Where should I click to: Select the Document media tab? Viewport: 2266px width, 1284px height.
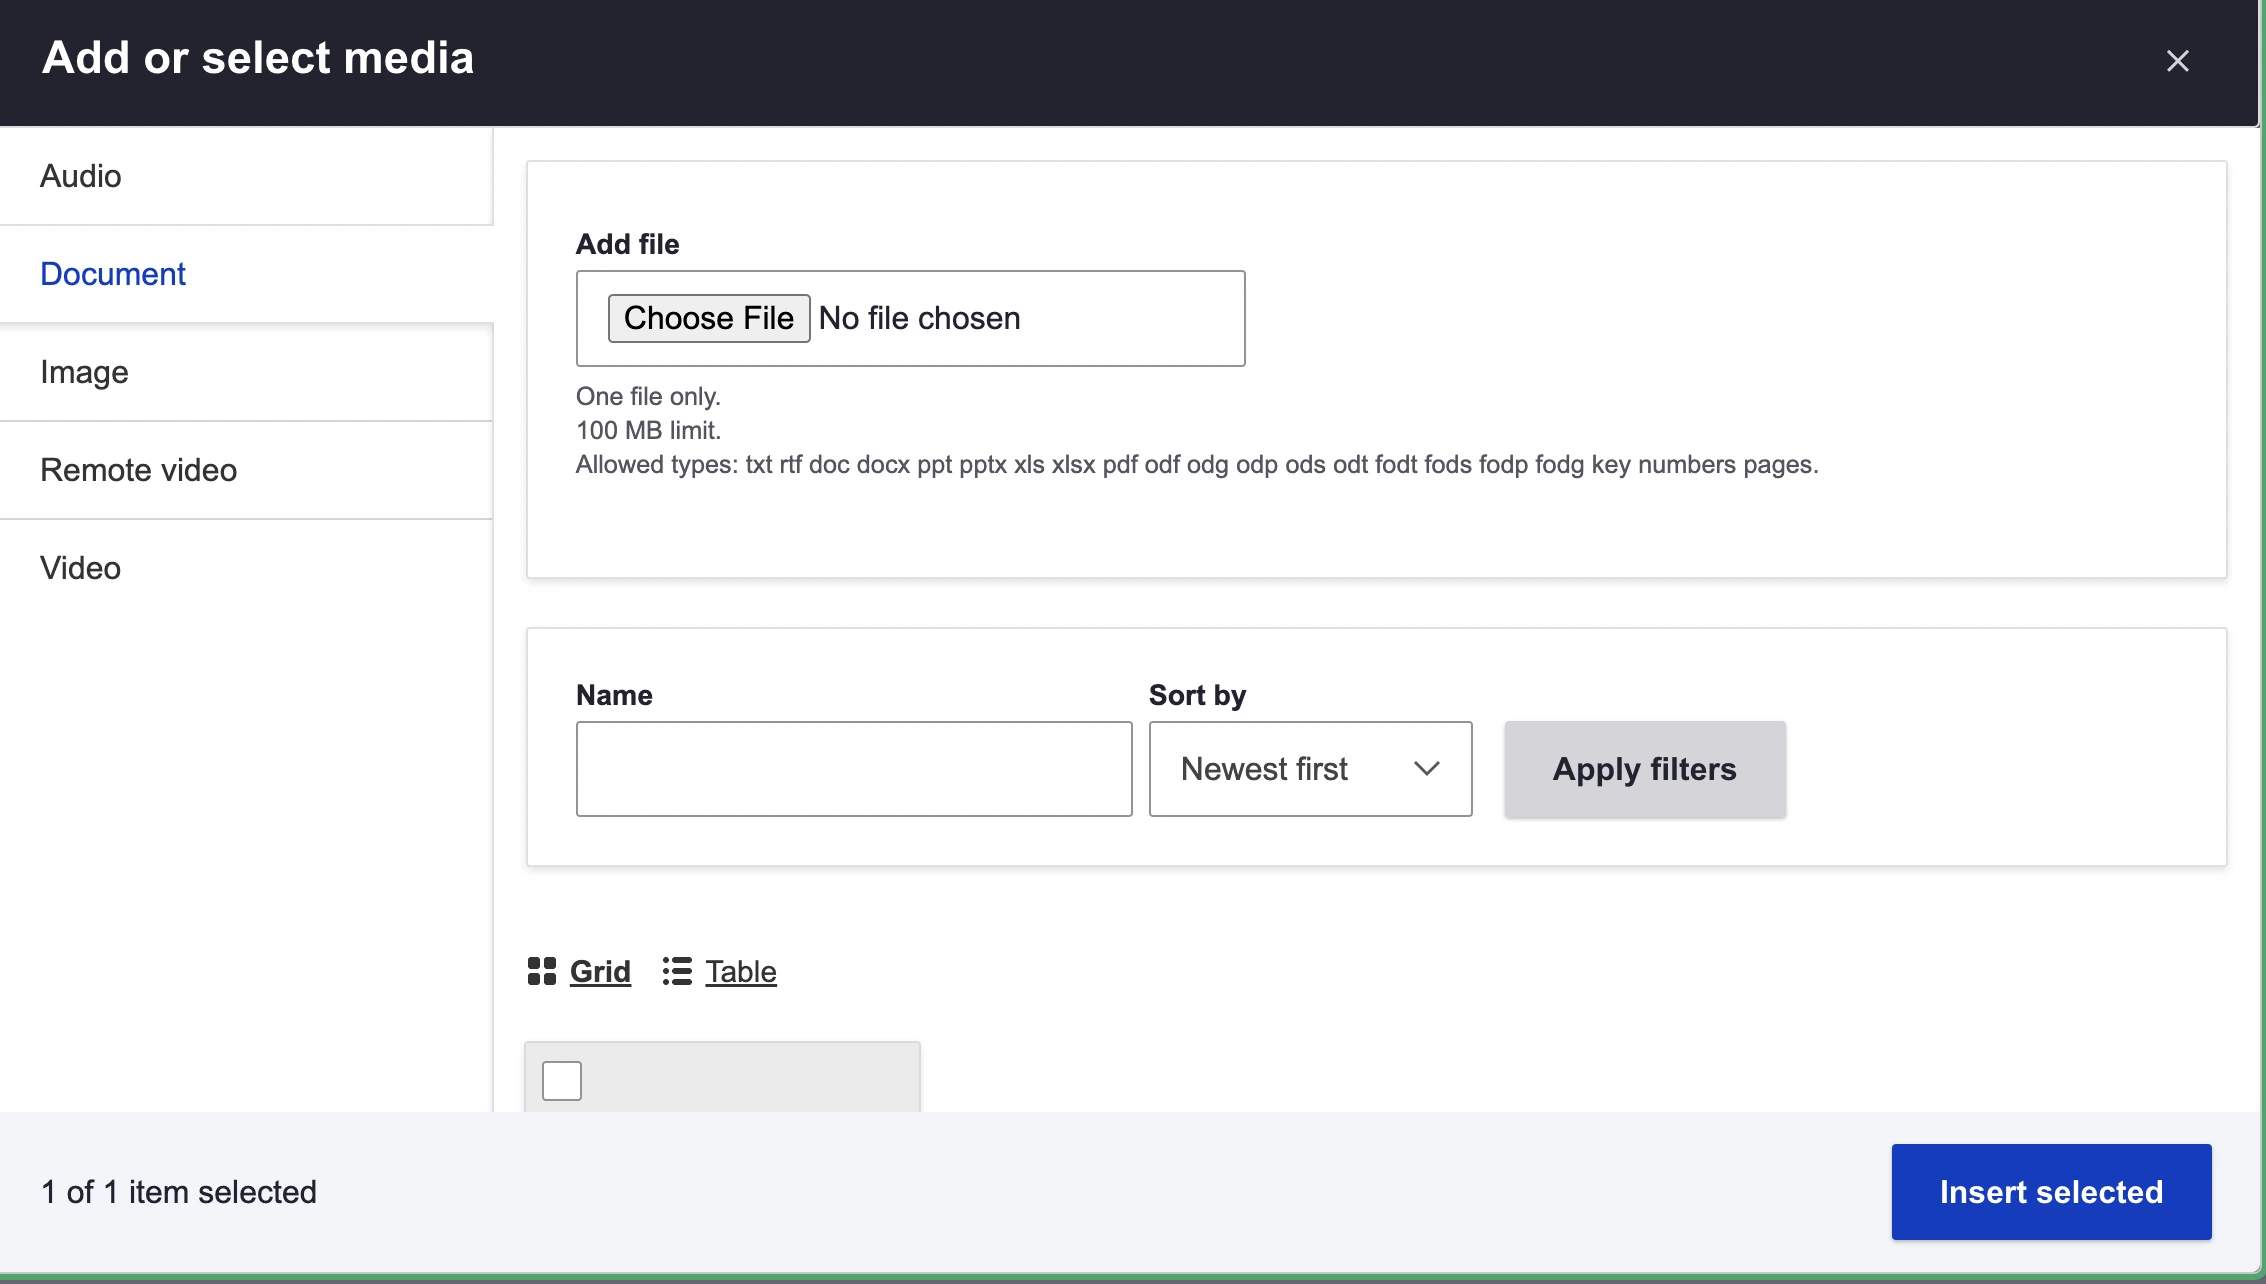click(x=112, y=272)
